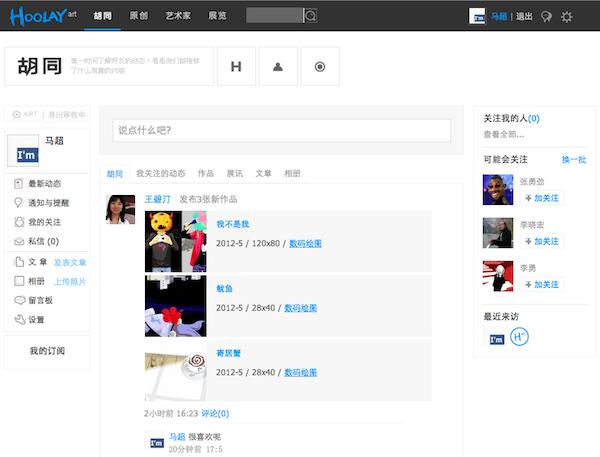Open 张勇劲 suggested user avatar
600x457 pixels.
click(x=498, y=190)
